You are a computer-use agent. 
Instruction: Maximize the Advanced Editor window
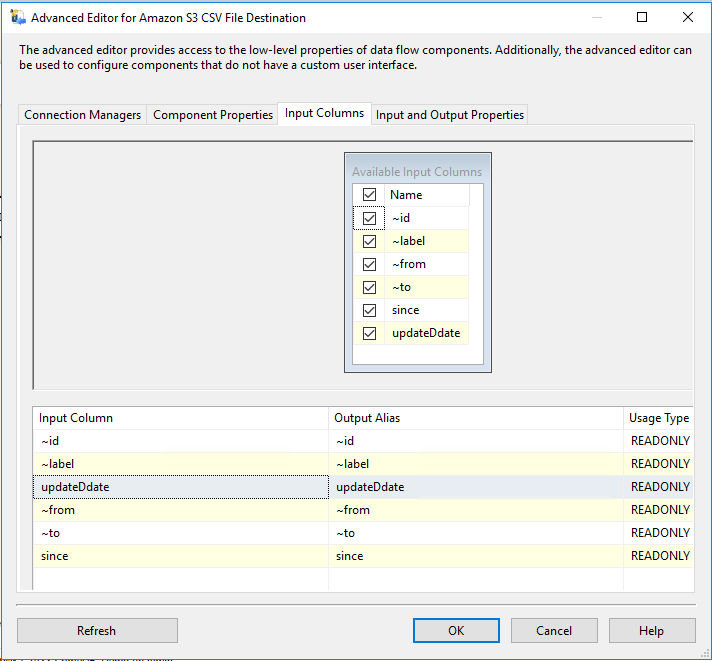(642, 17)
